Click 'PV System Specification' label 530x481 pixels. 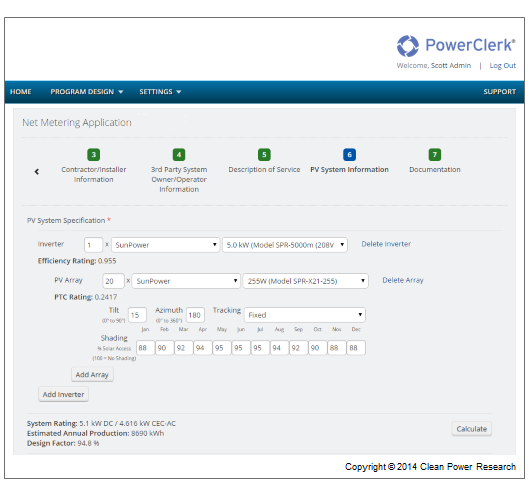66,220
